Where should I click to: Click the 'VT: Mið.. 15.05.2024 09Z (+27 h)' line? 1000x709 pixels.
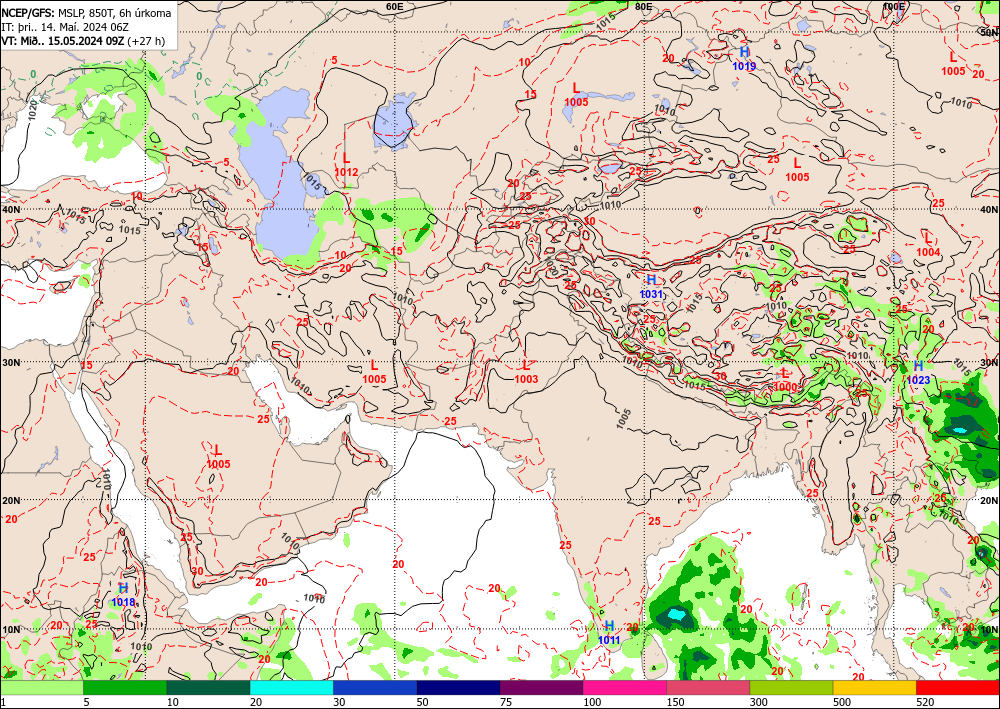(83, 41)
